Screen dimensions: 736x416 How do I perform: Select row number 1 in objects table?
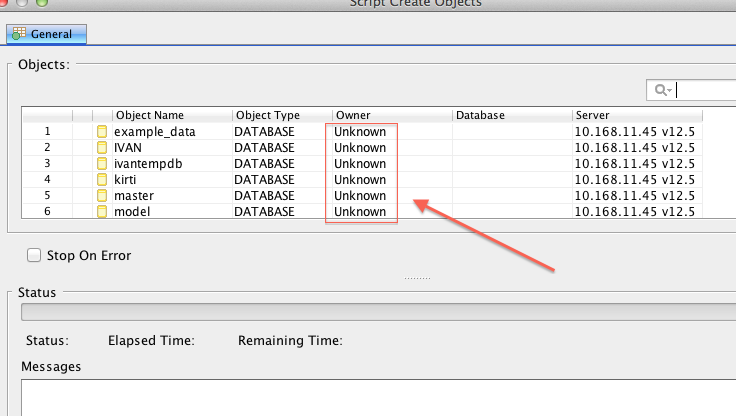47,132
